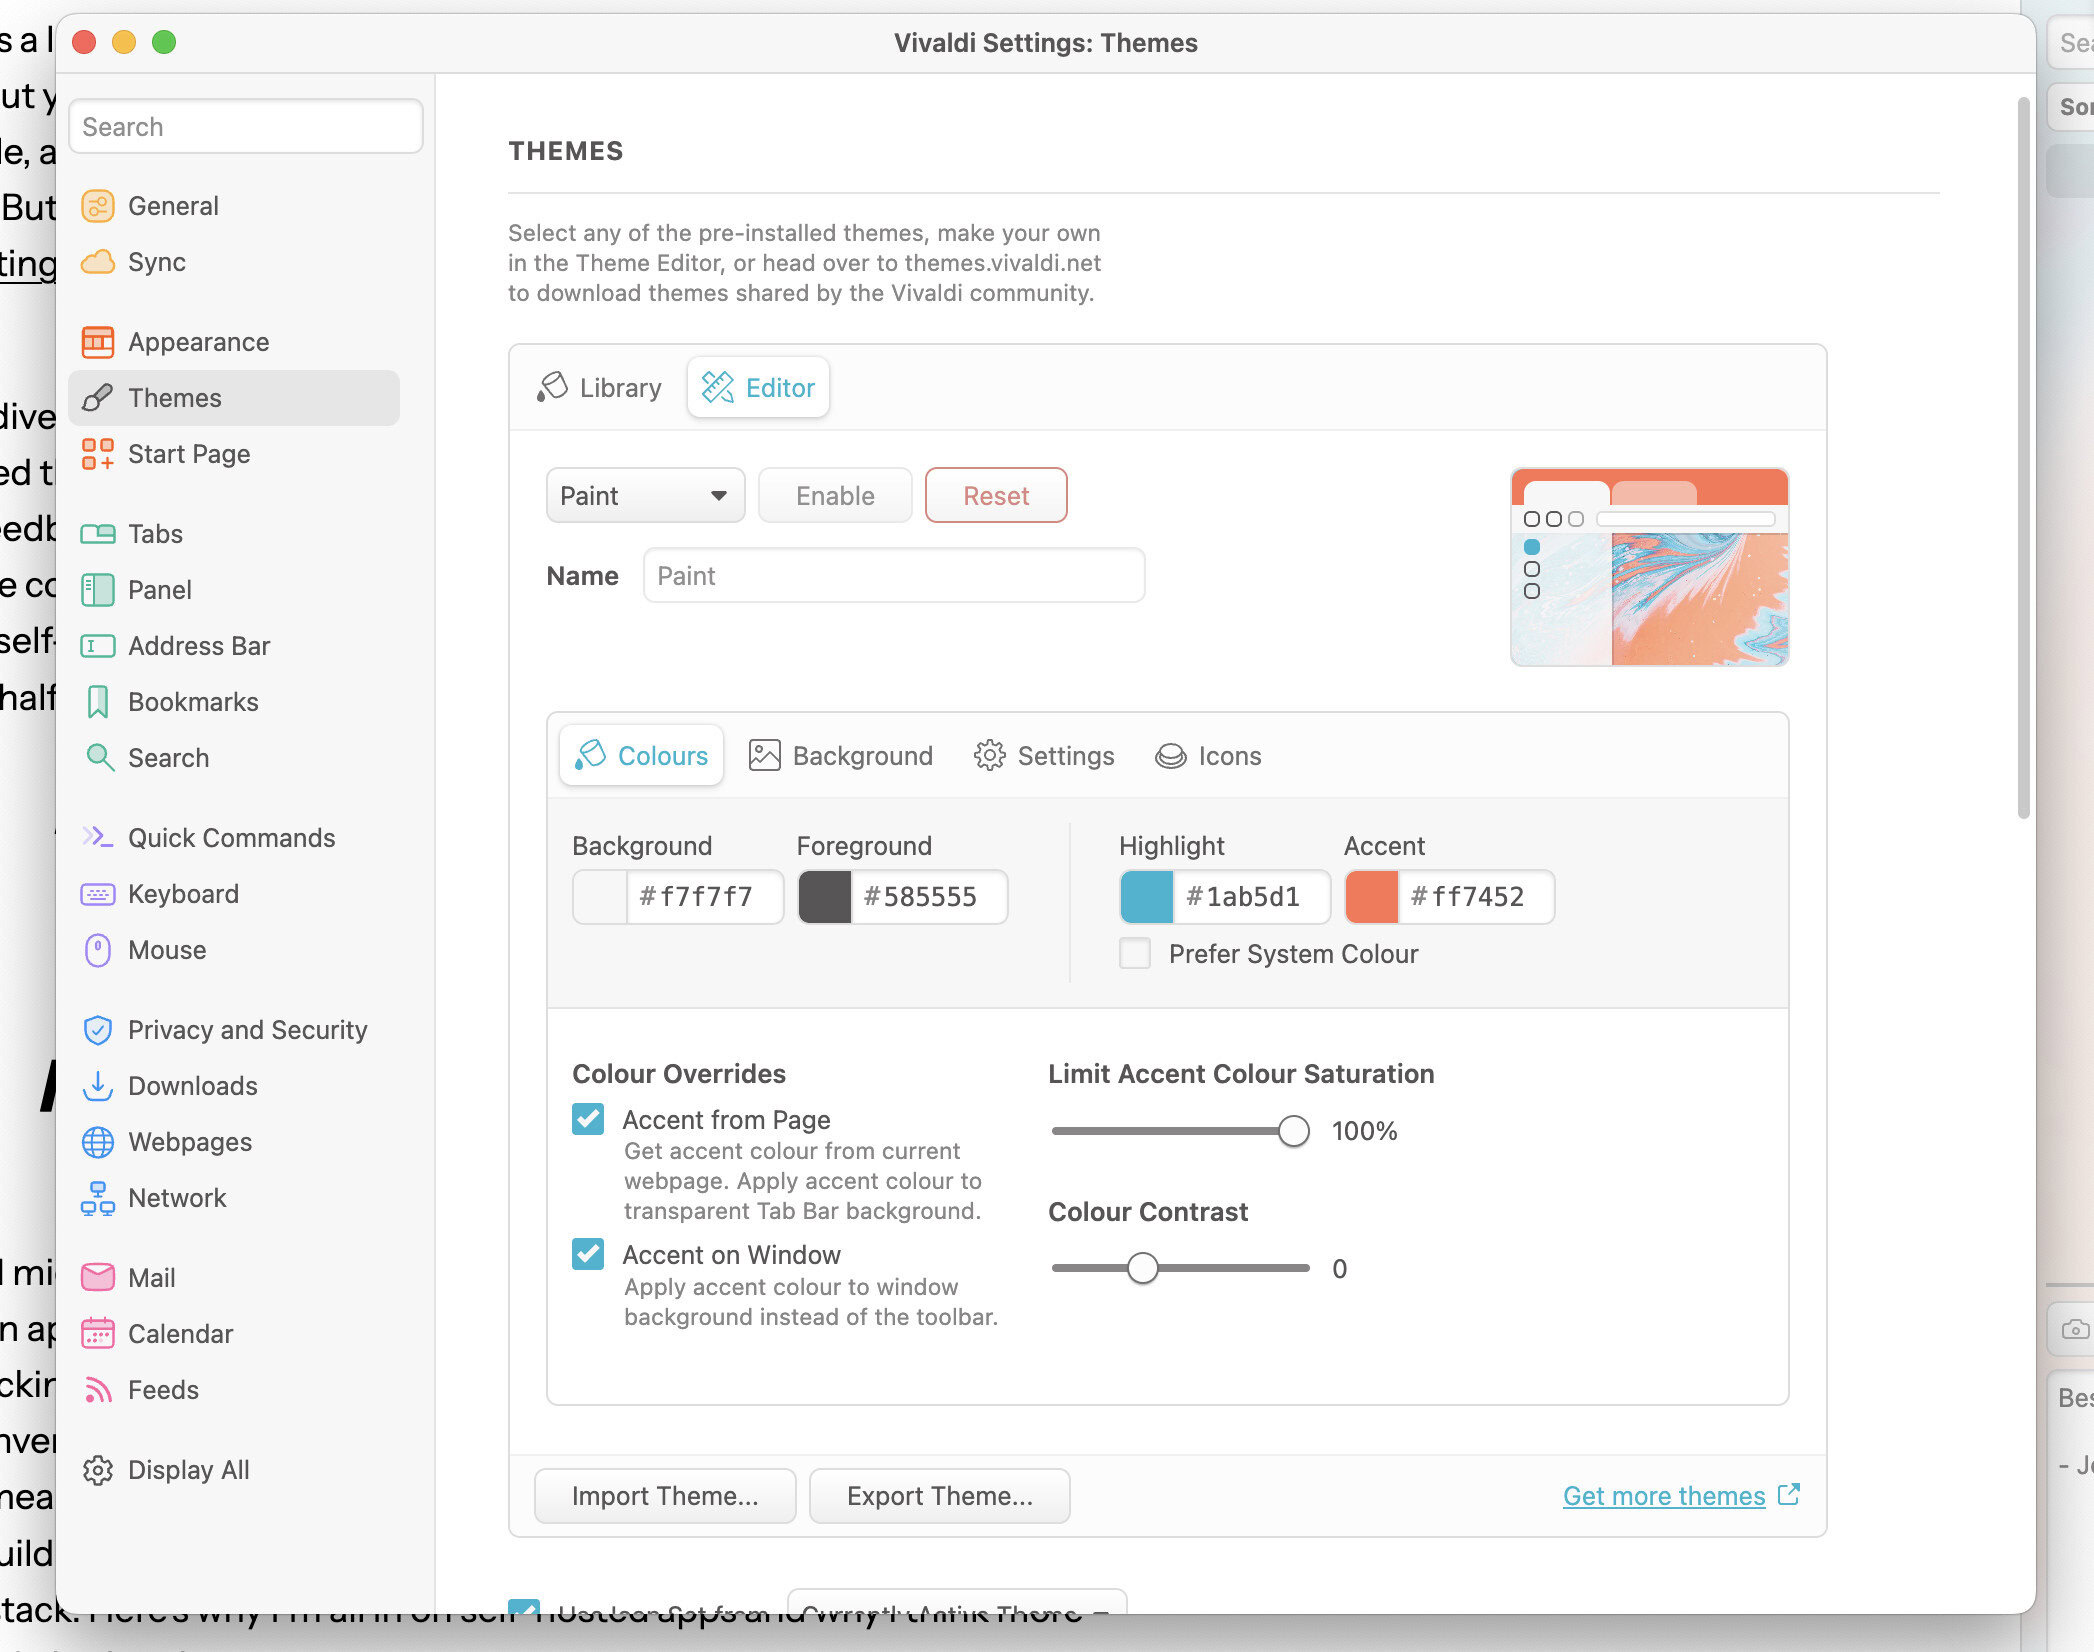The image size is (2094, 1652).
Task: Click the Accent colour swatch
Action: pyautogui.click(x=1371, y=897)
